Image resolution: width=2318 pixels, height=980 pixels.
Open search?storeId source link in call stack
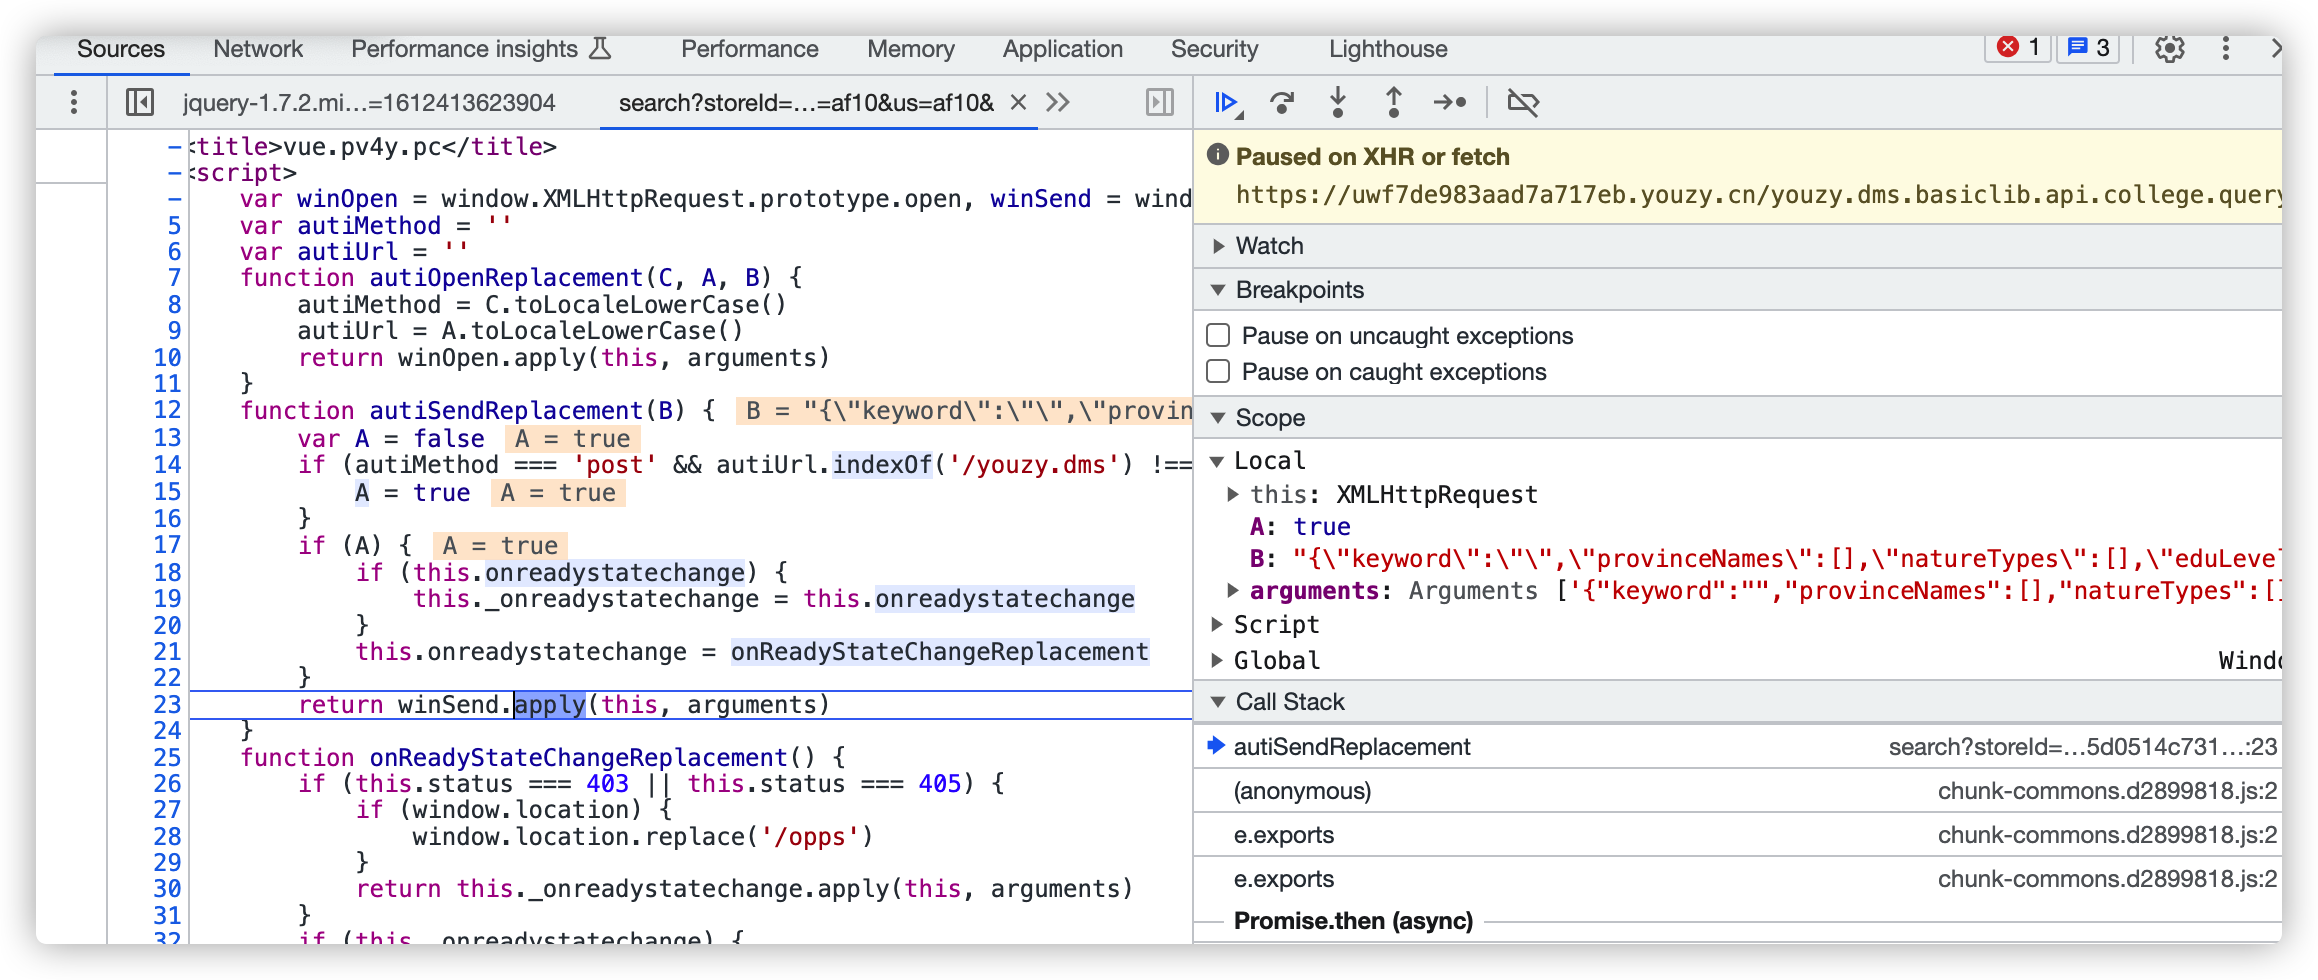[x=2083, y=747]
